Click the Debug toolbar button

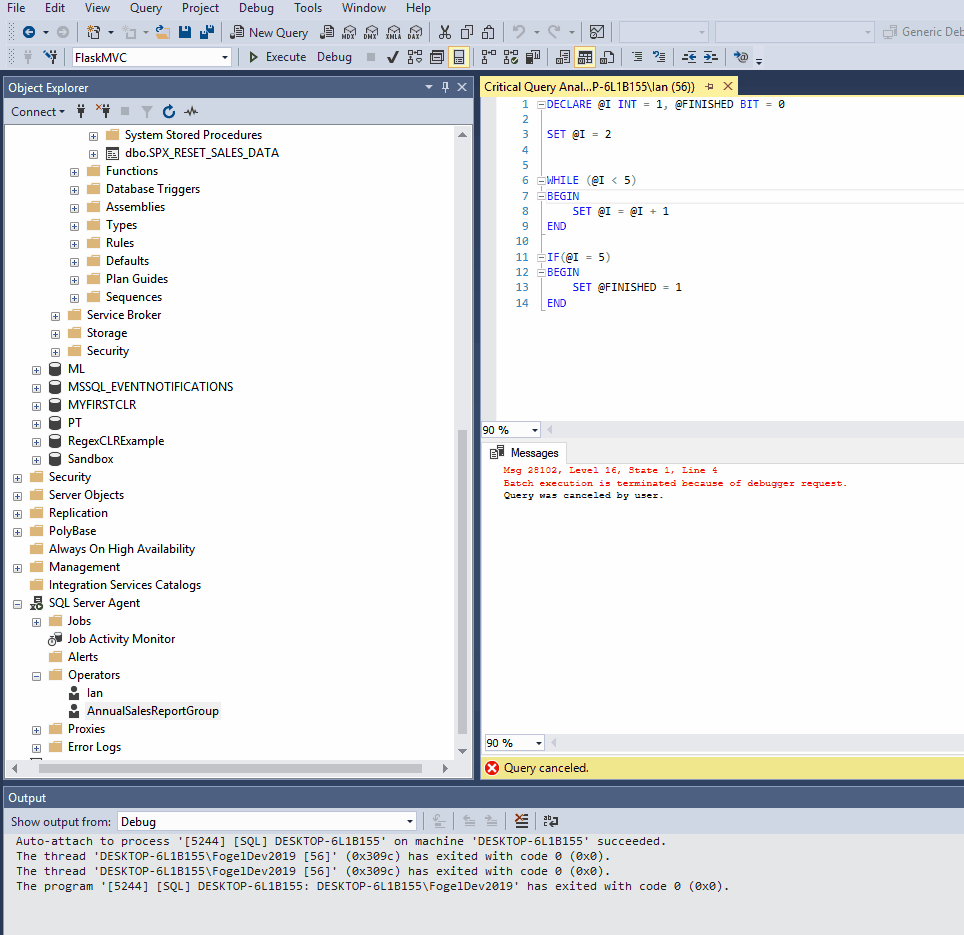(x=334, y=57)
